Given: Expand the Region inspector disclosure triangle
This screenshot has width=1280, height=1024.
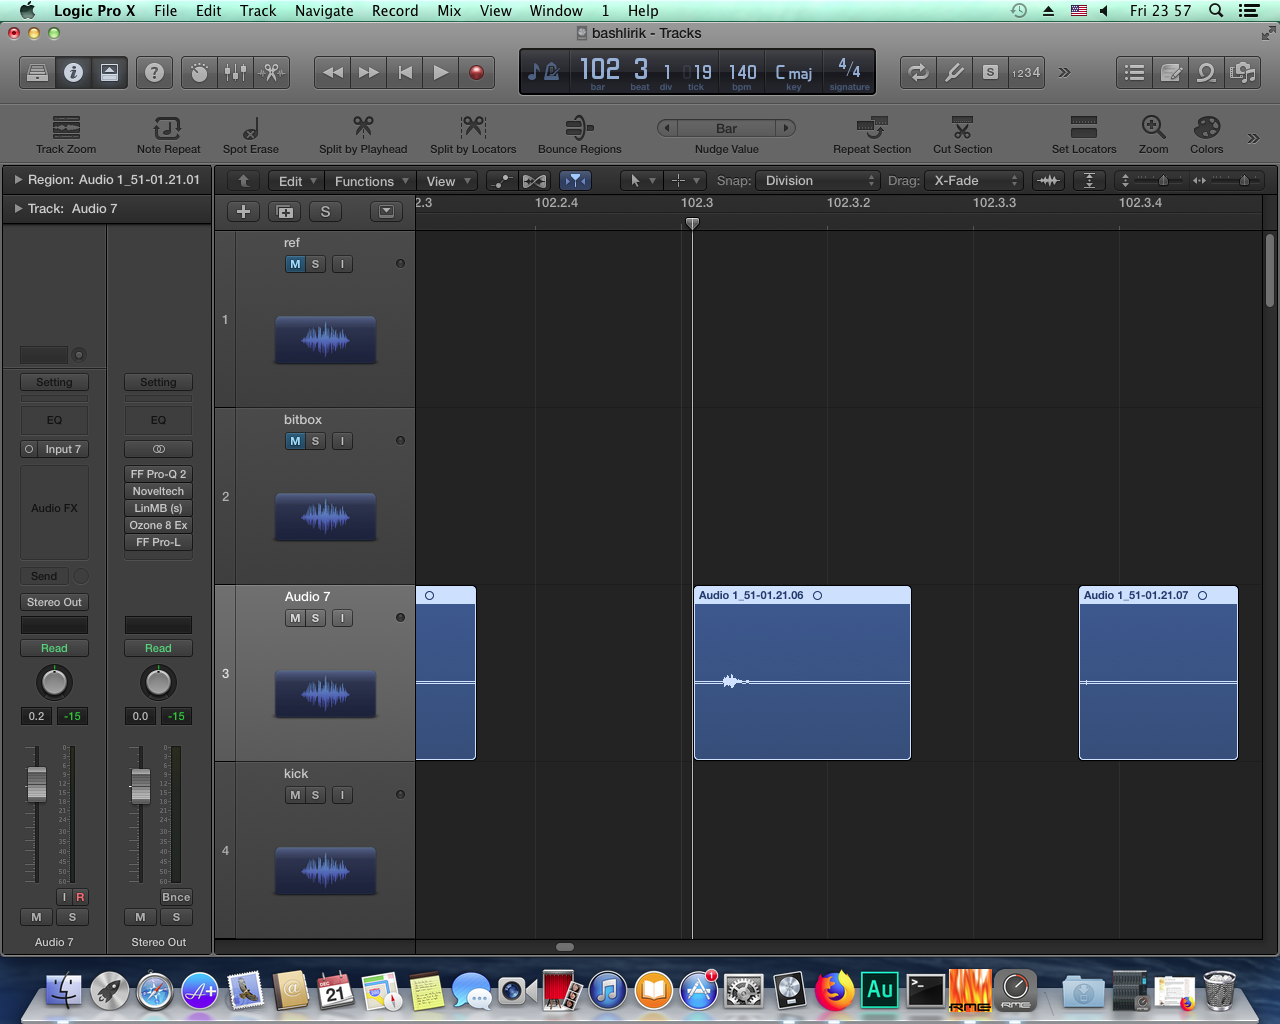Looking at the screenshot, I should click(x=18, y=180).
